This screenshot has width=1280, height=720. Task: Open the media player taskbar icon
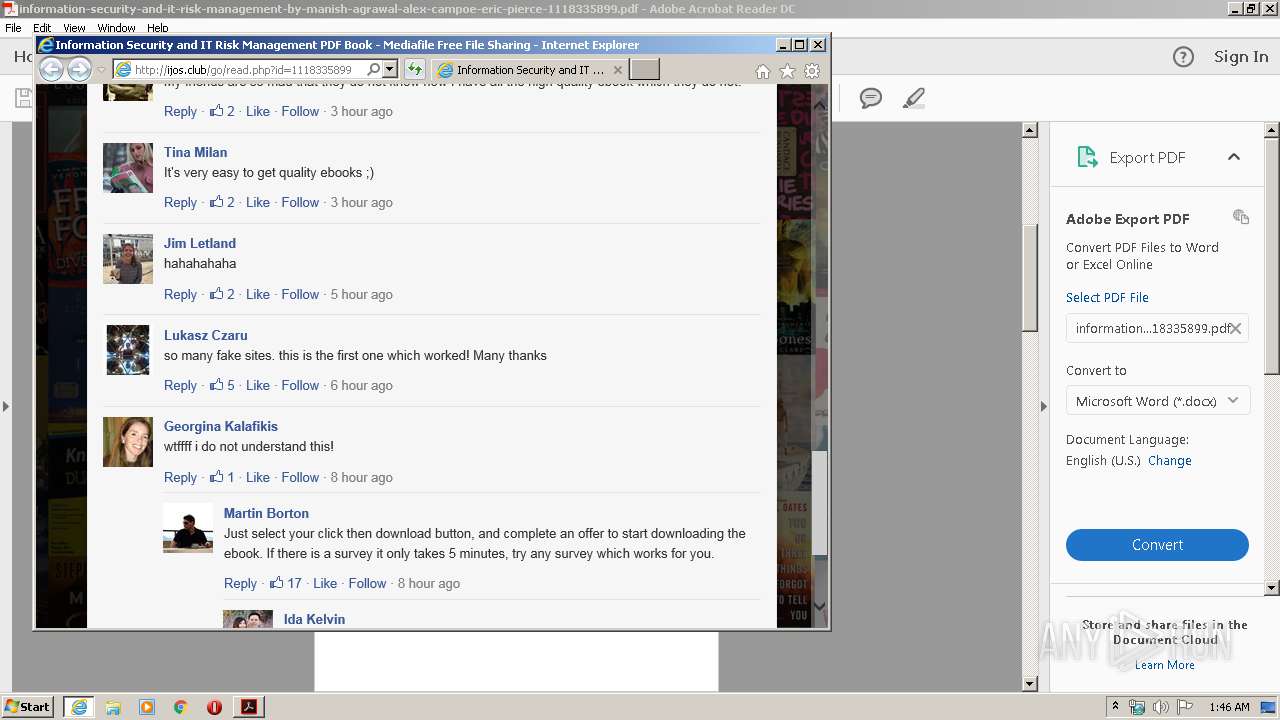click(x=147, y=707)
